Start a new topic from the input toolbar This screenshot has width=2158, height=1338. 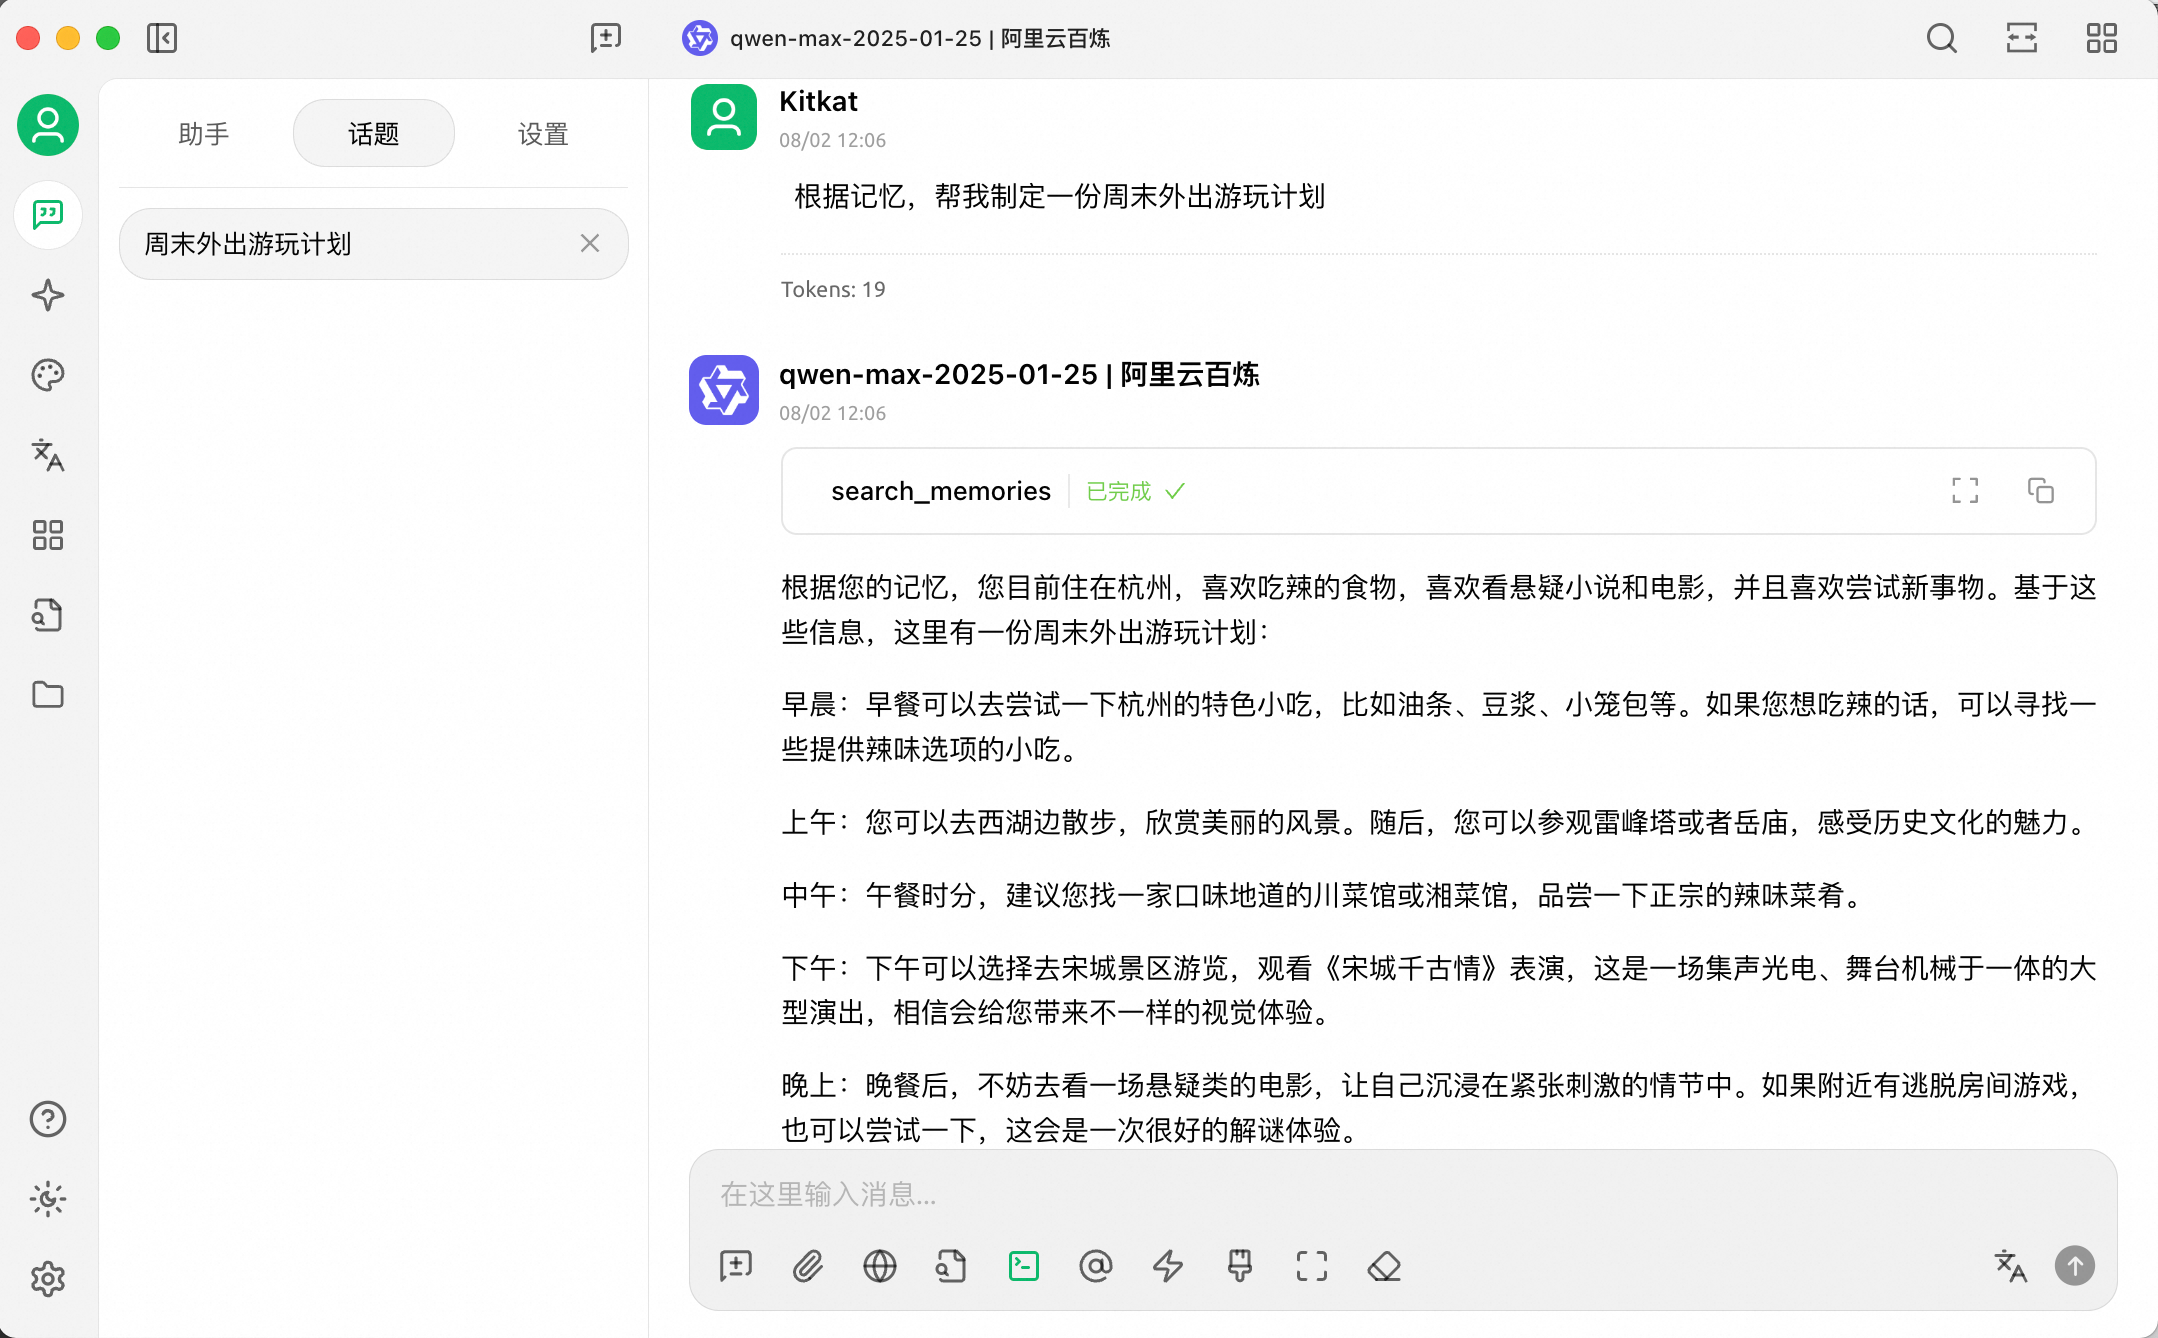coord(736,1266)
